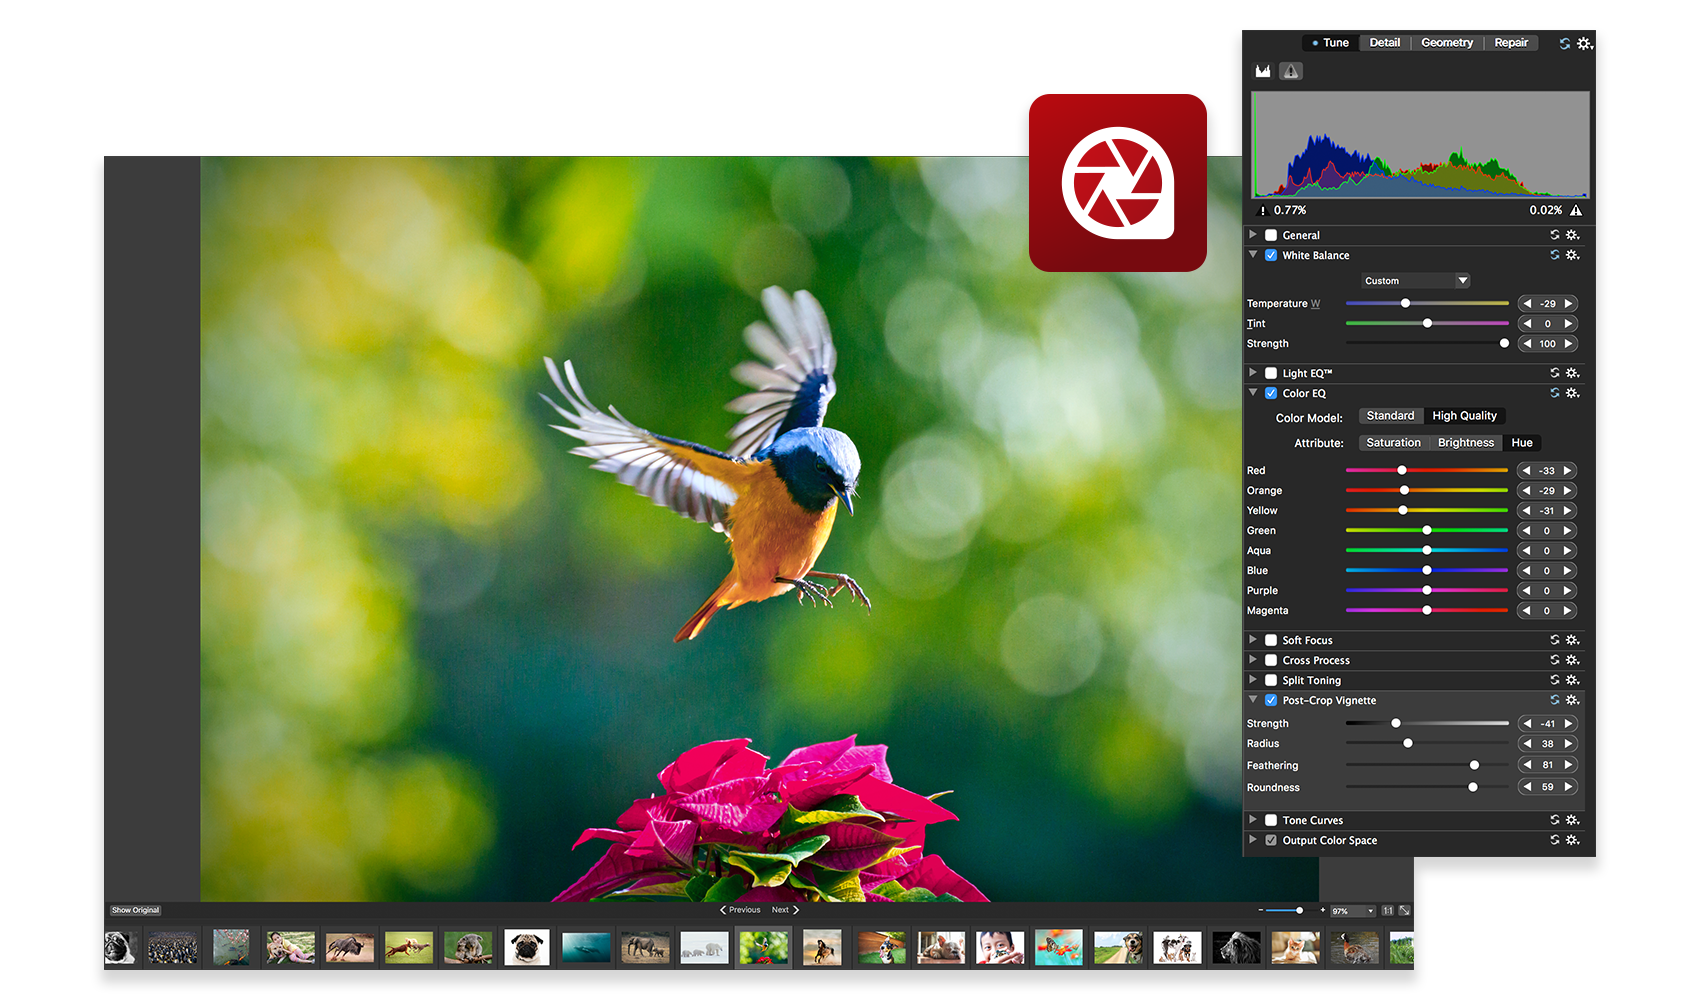The image size is (1700, 1000).
Task: Open the Post-Crop Vignette gear menu
Action: pos(1572,700)
